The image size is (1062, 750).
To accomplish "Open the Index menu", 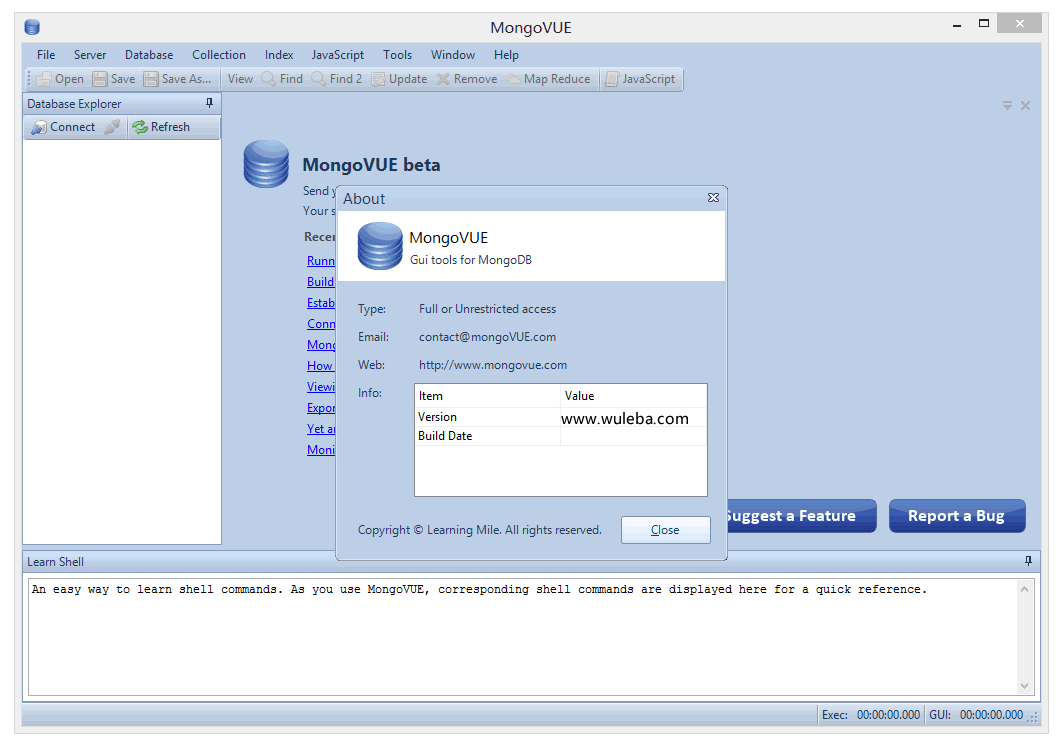I will point(279,55).
